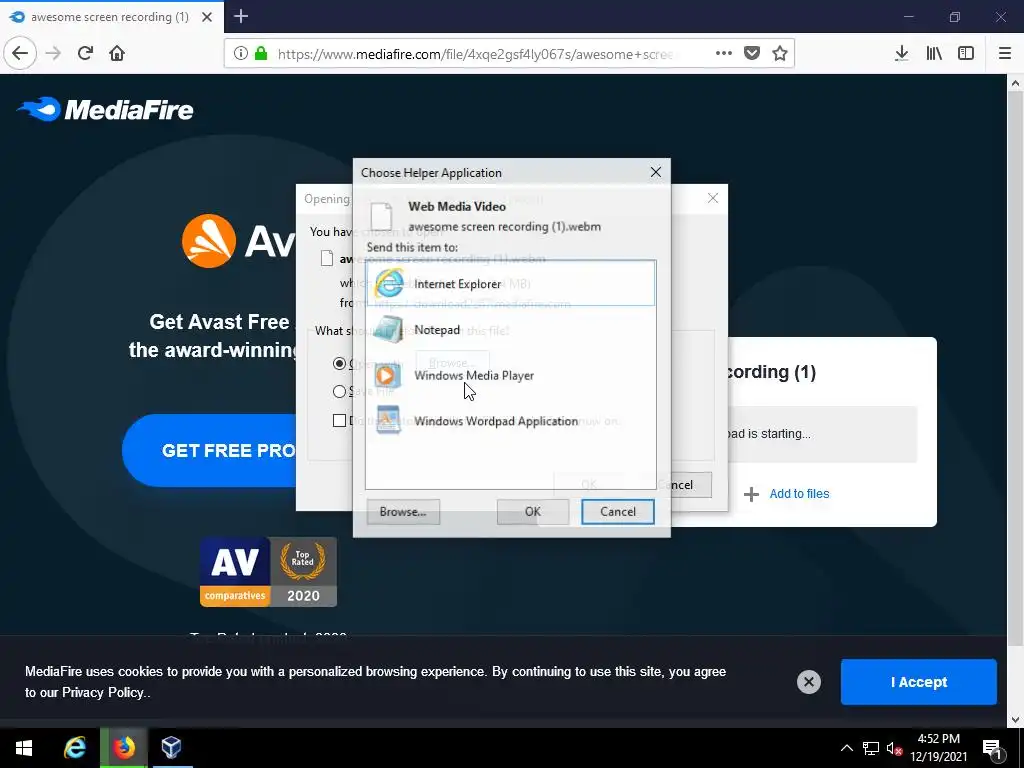Open network status tray icon

pyautogui.click(x=871, y=748)
